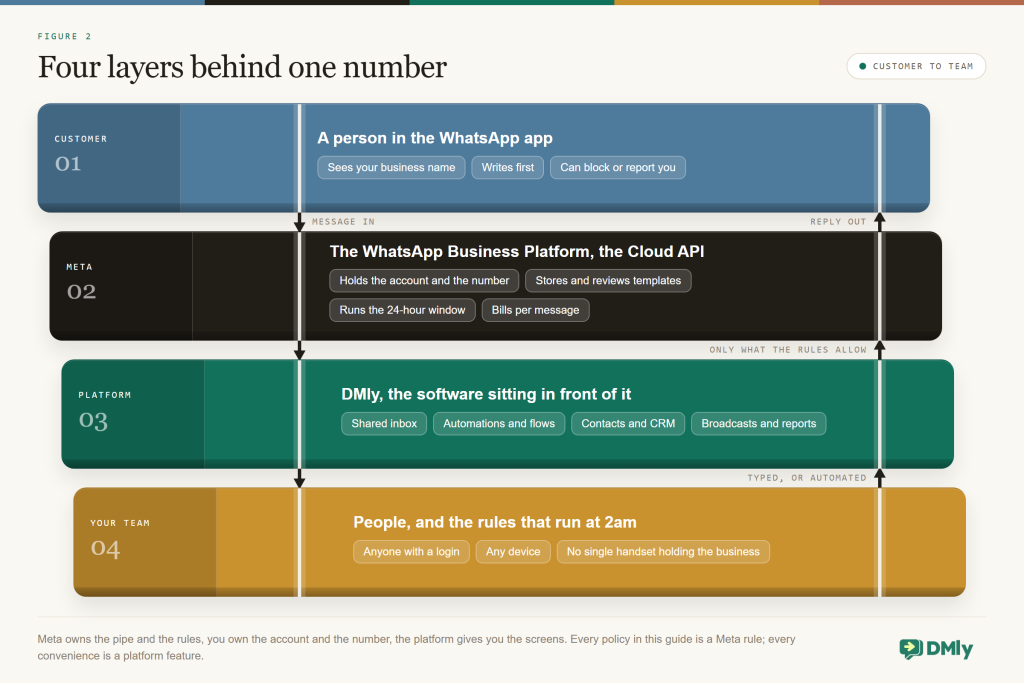1024x683 pixels.
Task: Click the 'Anyone with a login' chip
Action: click(411, 552)
